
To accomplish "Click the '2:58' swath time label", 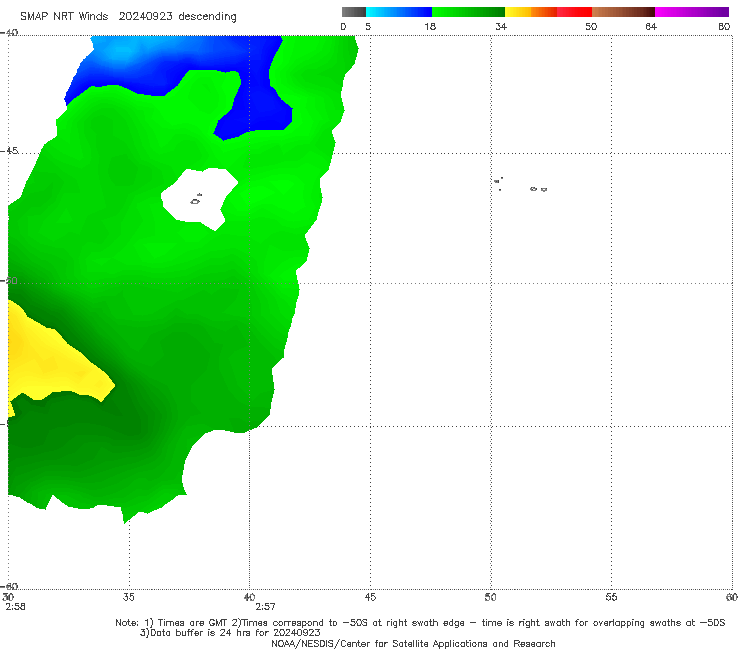I will (15, 607).
